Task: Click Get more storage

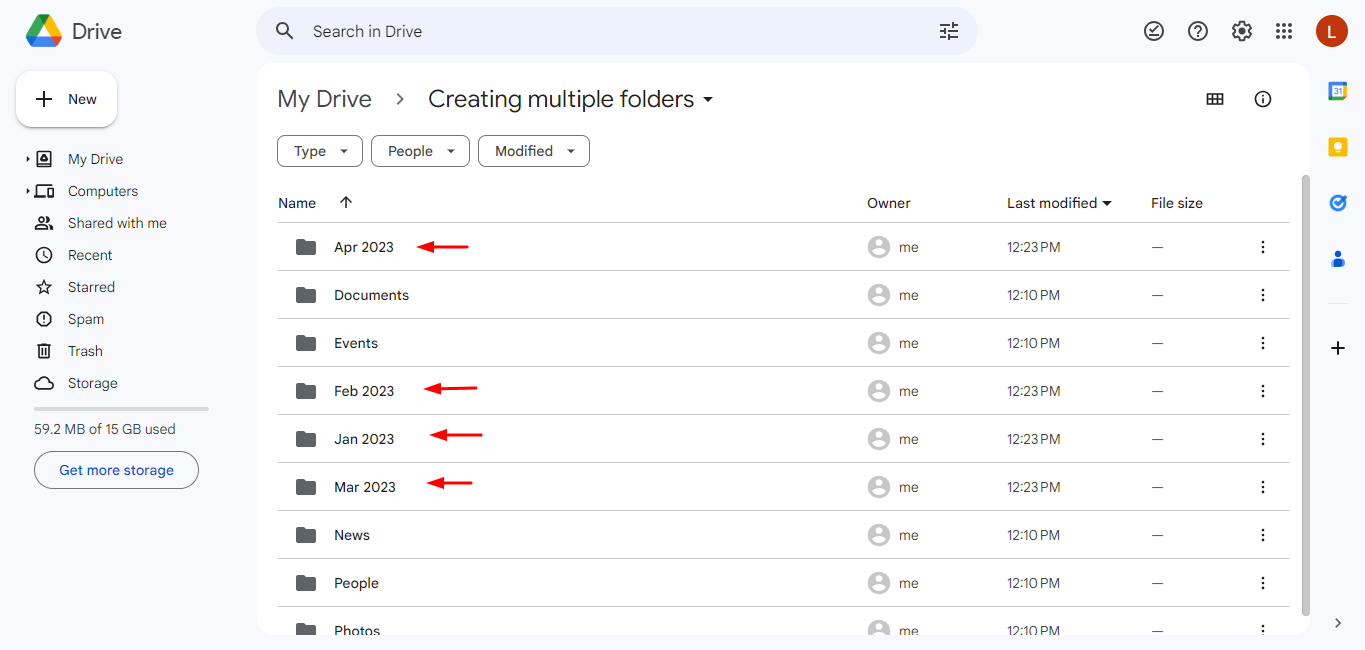Action: 116,469
